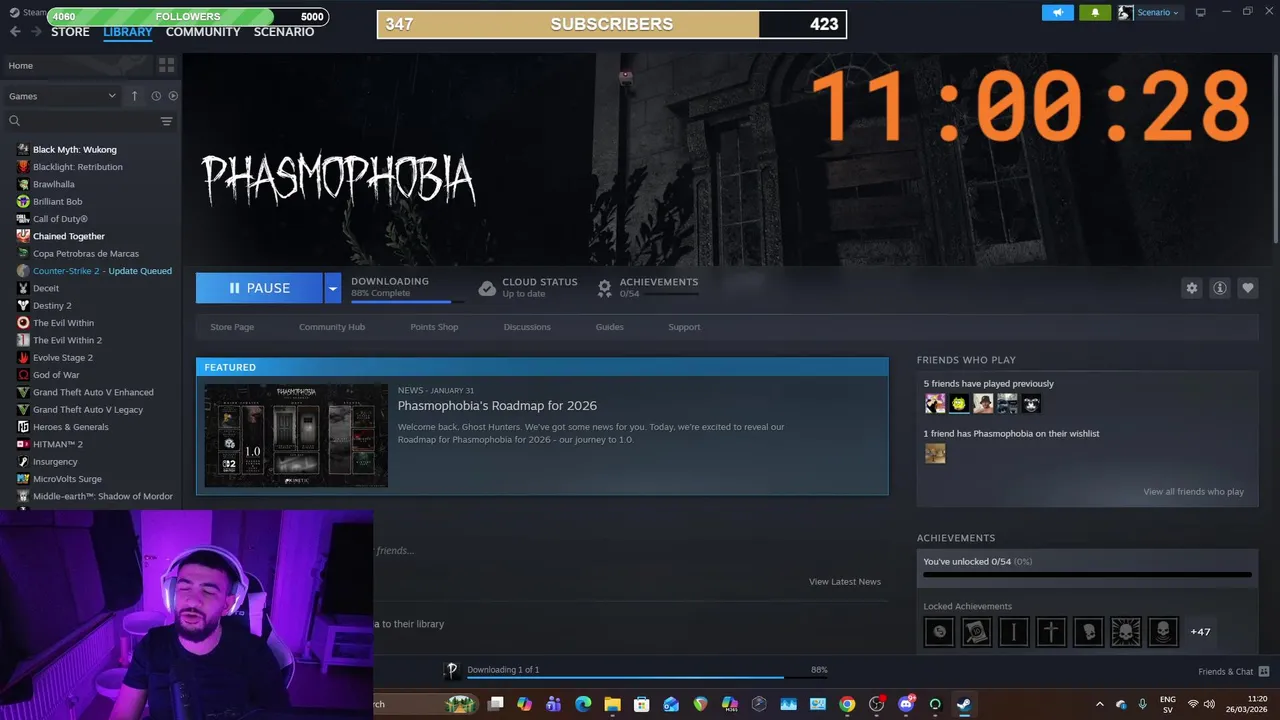1280x720 pixels.
Task: Click the HITMAN 2 game icon
Action: click(23, 444)
